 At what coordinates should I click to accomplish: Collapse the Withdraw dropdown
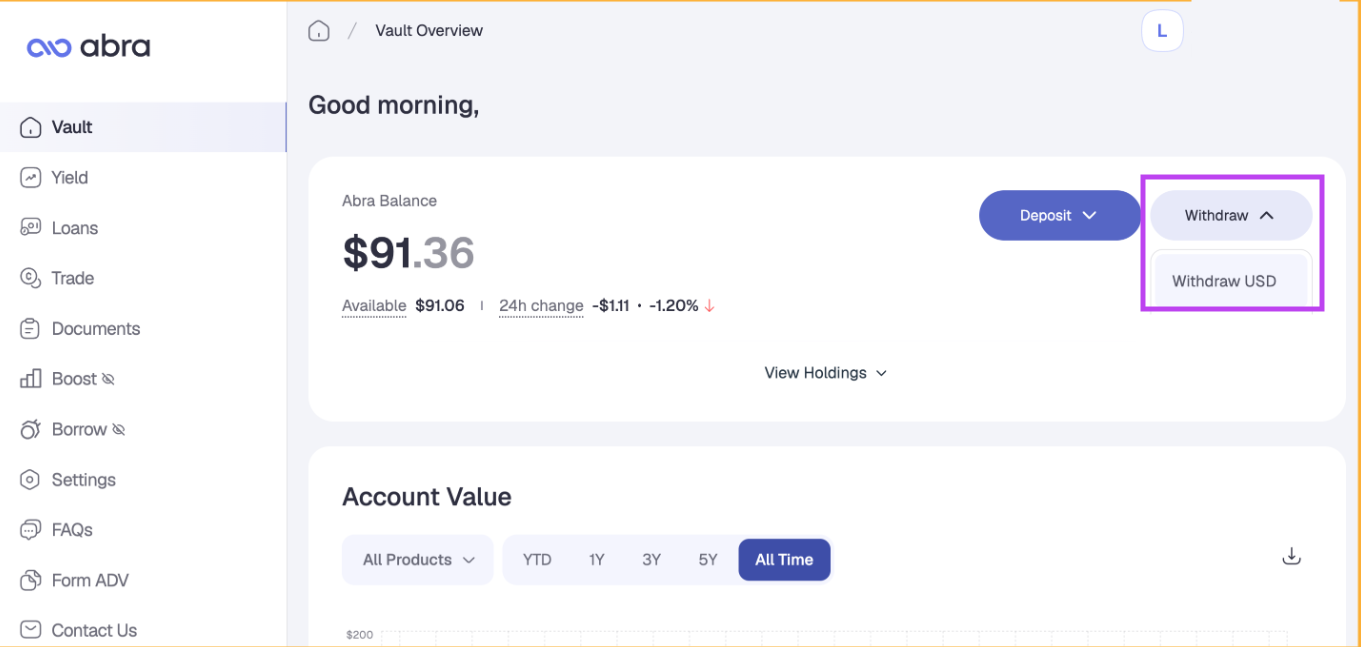[x=1231, y=215]
